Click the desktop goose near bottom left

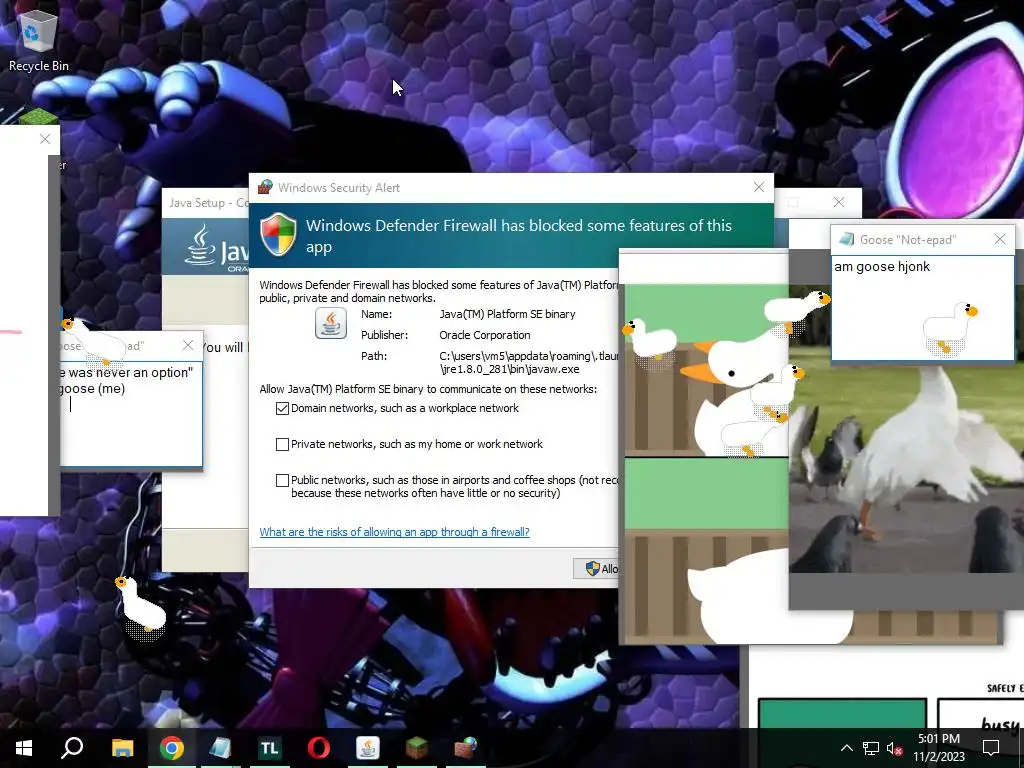click(x=140, y=607)
